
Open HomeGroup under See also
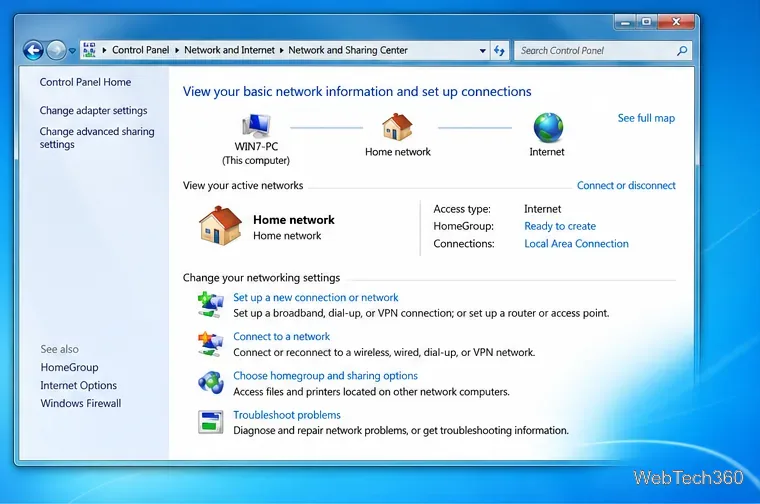(69, 367)
